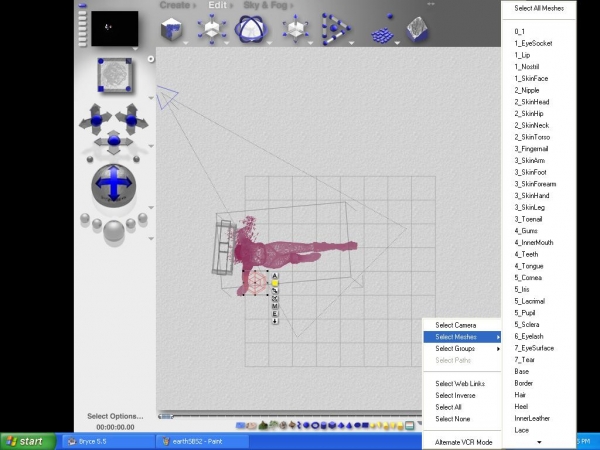Click the E edit icon beside selected object
This screenshot has height=450, width=600.
coord(275,314)
